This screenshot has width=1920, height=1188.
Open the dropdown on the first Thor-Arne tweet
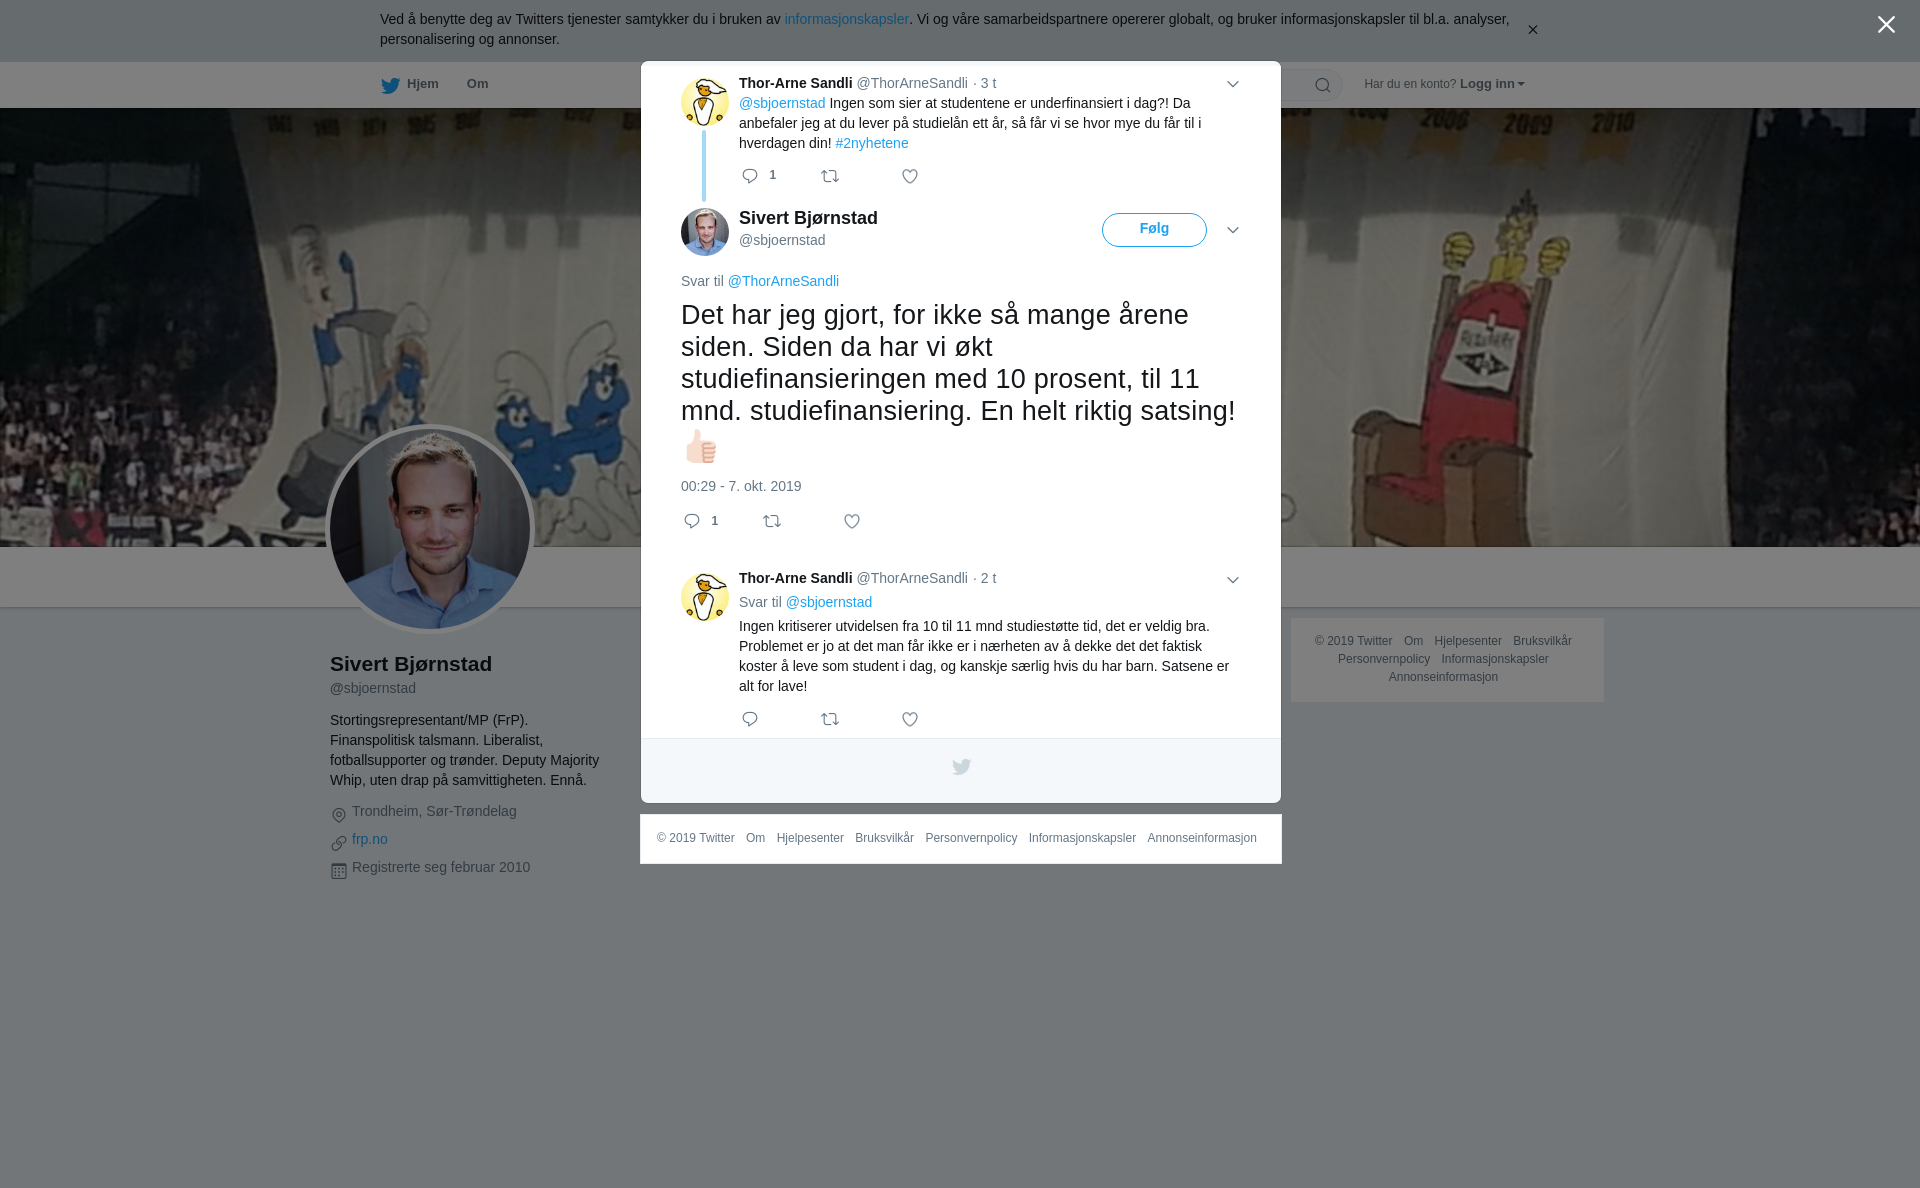(1233, 84)
